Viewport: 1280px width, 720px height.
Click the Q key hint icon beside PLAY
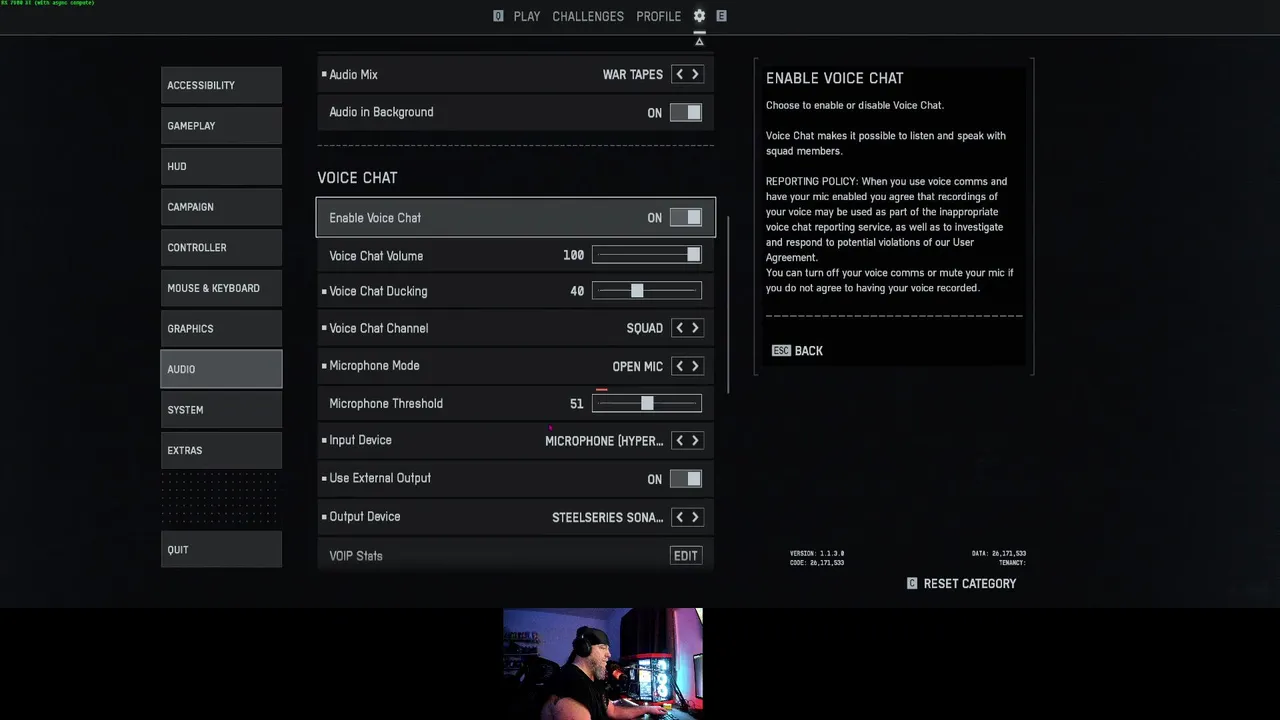point(498,16)
